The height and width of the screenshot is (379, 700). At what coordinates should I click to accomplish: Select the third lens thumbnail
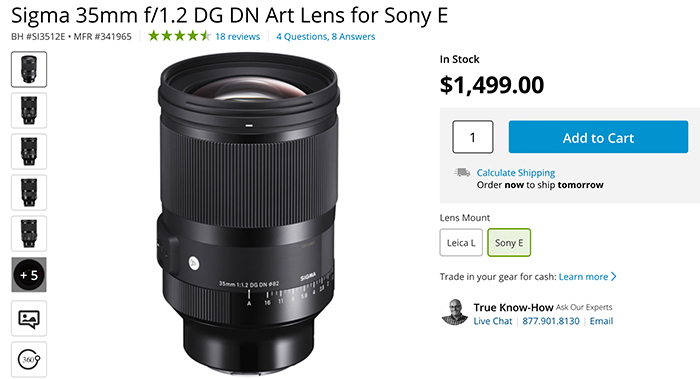(x=29, y=151)
